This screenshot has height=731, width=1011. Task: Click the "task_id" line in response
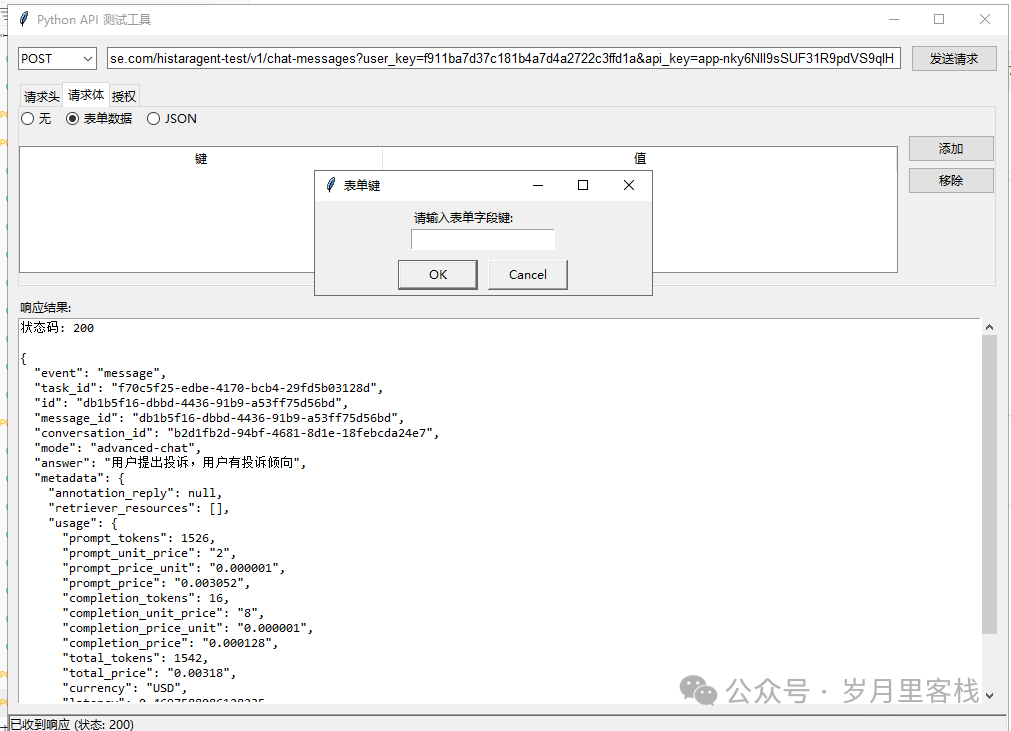point(209,388)
